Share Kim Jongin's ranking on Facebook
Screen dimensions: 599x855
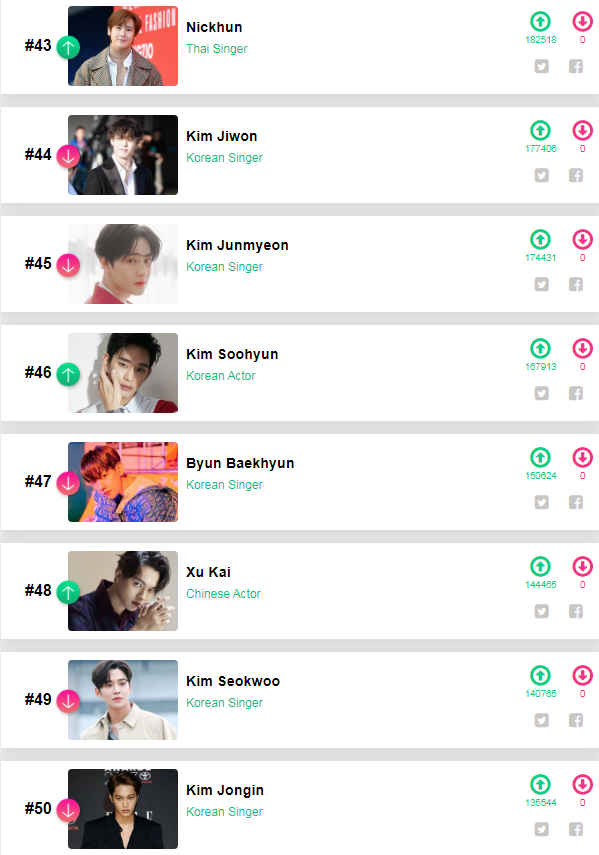point(576,829)
